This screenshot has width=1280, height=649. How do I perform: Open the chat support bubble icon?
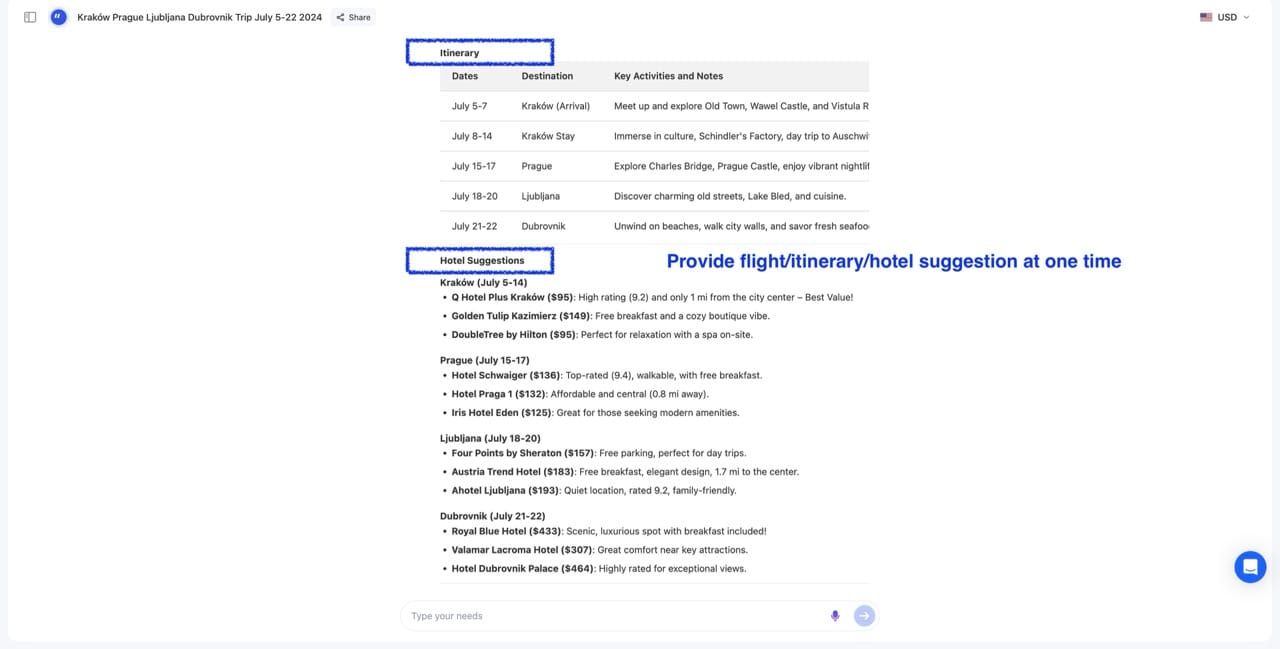coord(1249,566)
